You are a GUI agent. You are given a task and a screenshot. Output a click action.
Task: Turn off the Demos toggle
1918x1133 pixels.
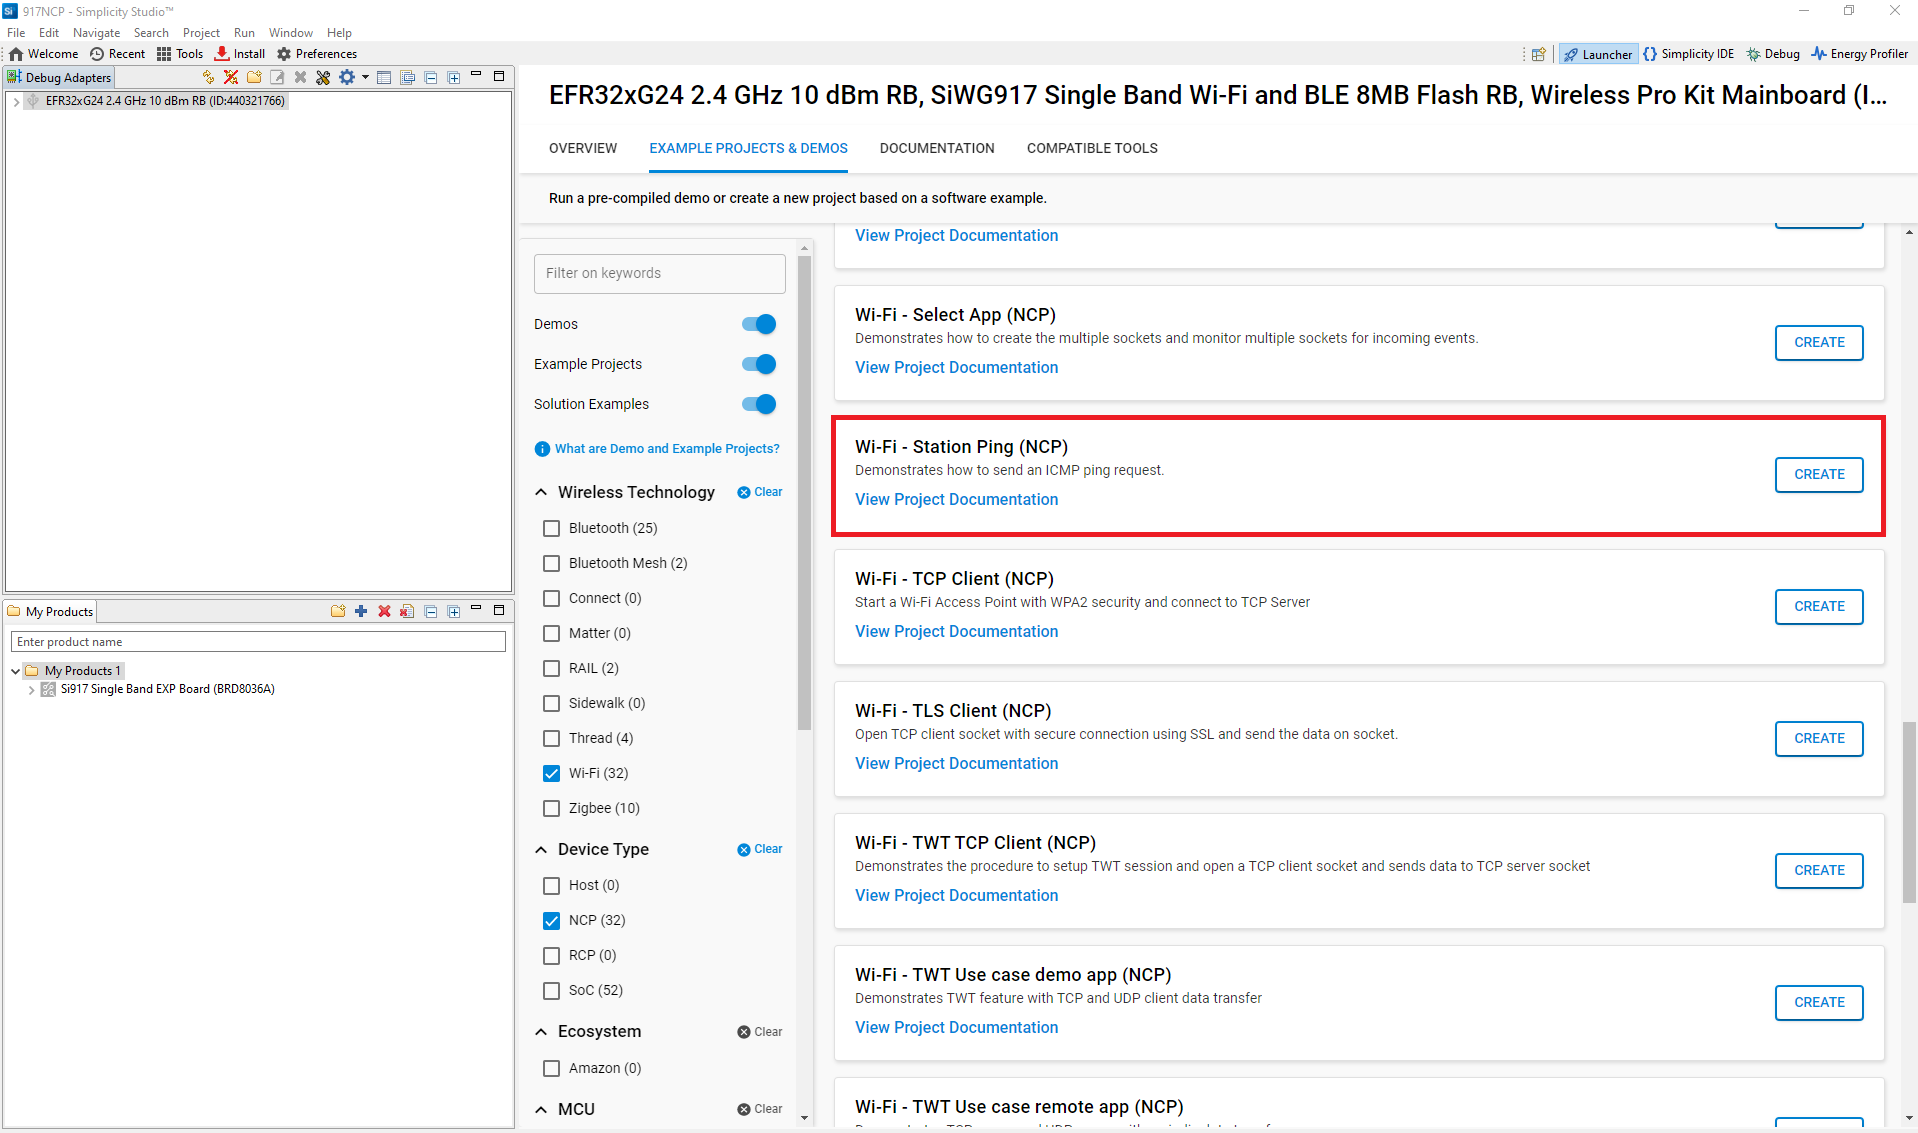click(x=759, y=324)
